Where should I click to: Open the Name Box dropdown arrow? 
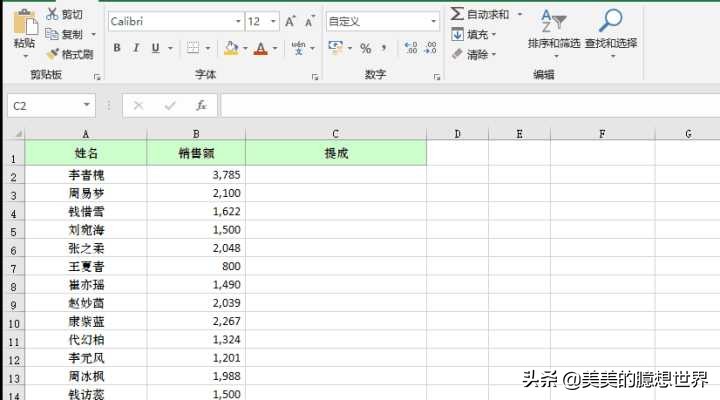(86, 105)
